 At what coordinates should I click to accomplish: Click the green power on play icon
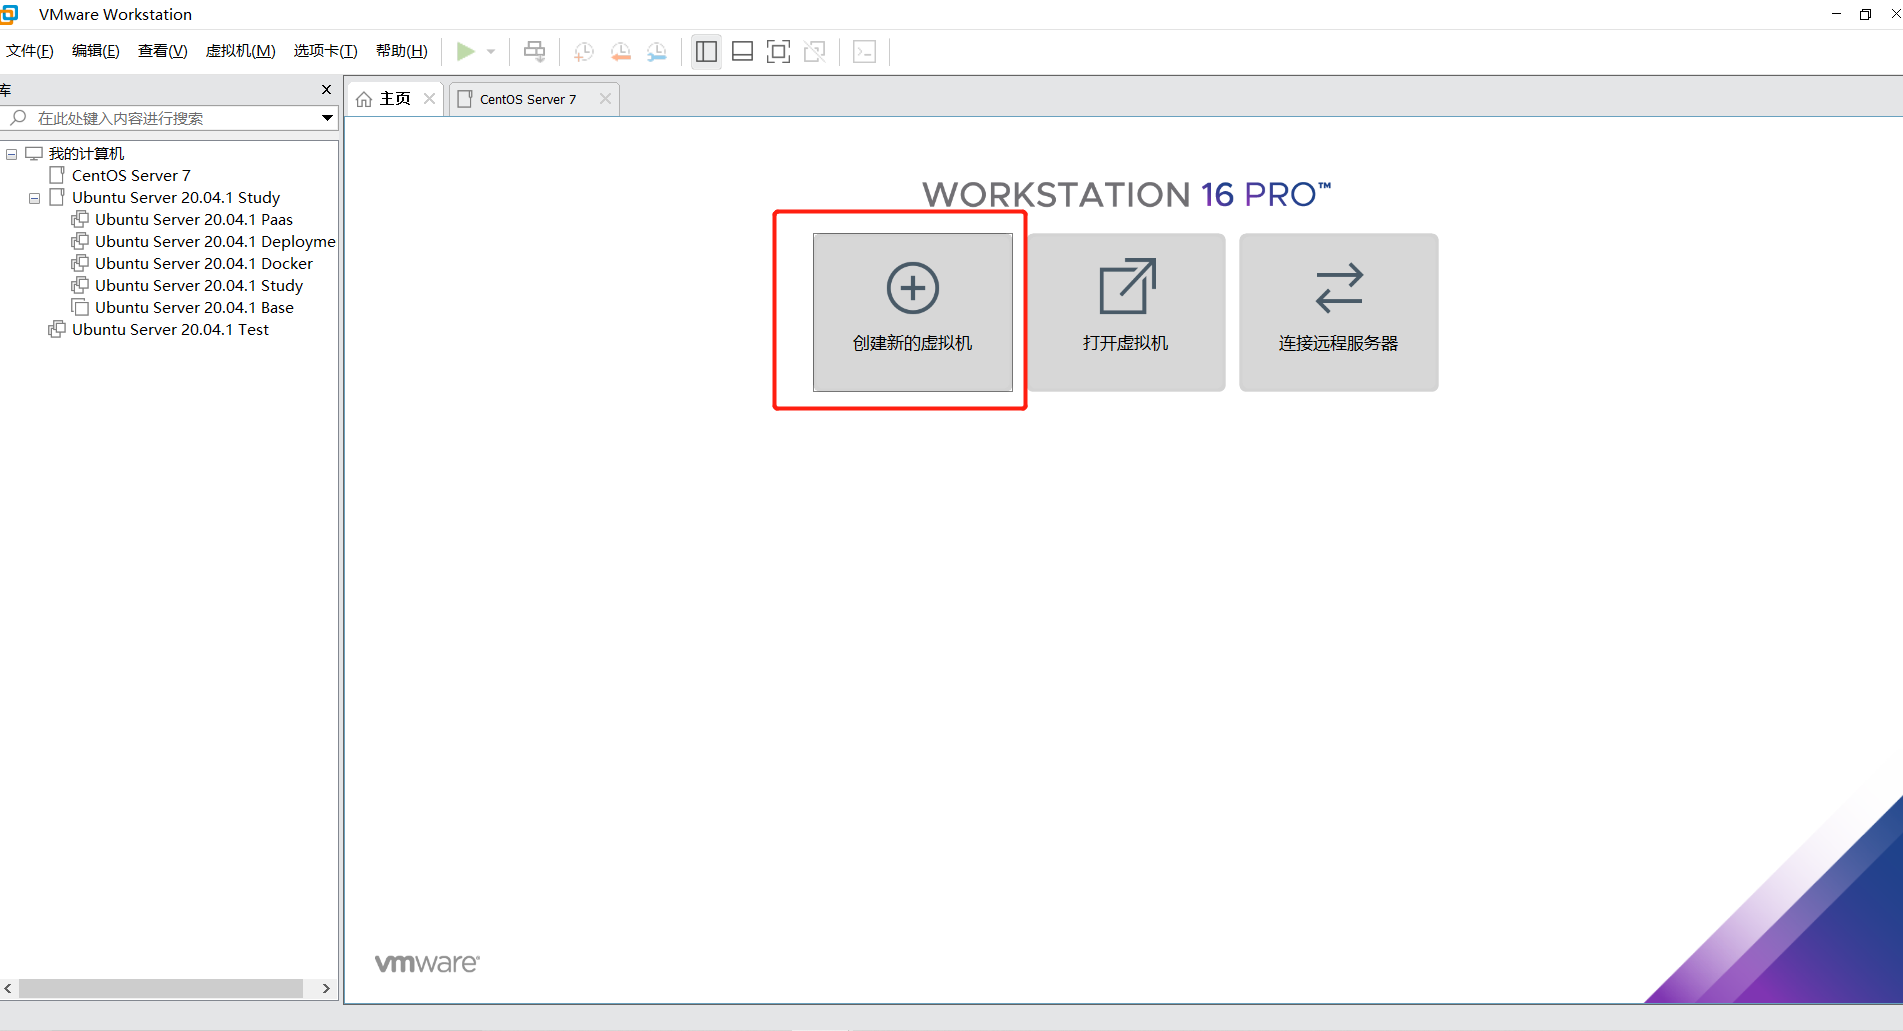(x=465, y=51)
